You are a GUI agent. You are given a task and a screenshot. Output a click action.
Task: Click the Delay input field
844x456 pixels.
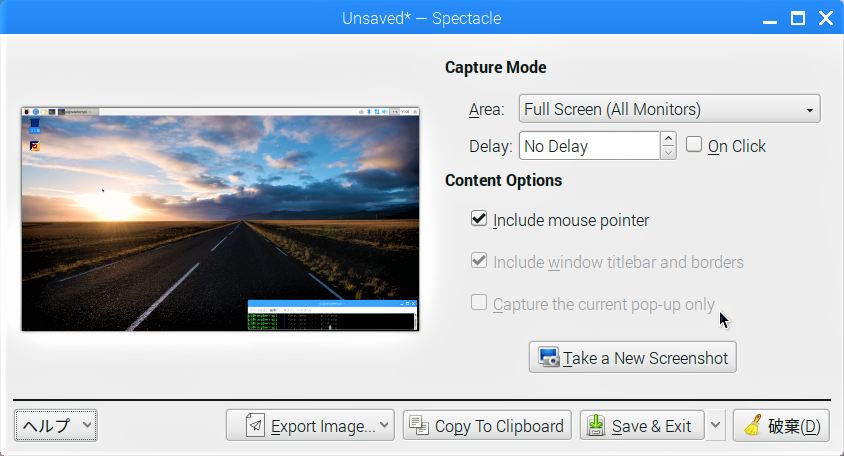[589, 146]
